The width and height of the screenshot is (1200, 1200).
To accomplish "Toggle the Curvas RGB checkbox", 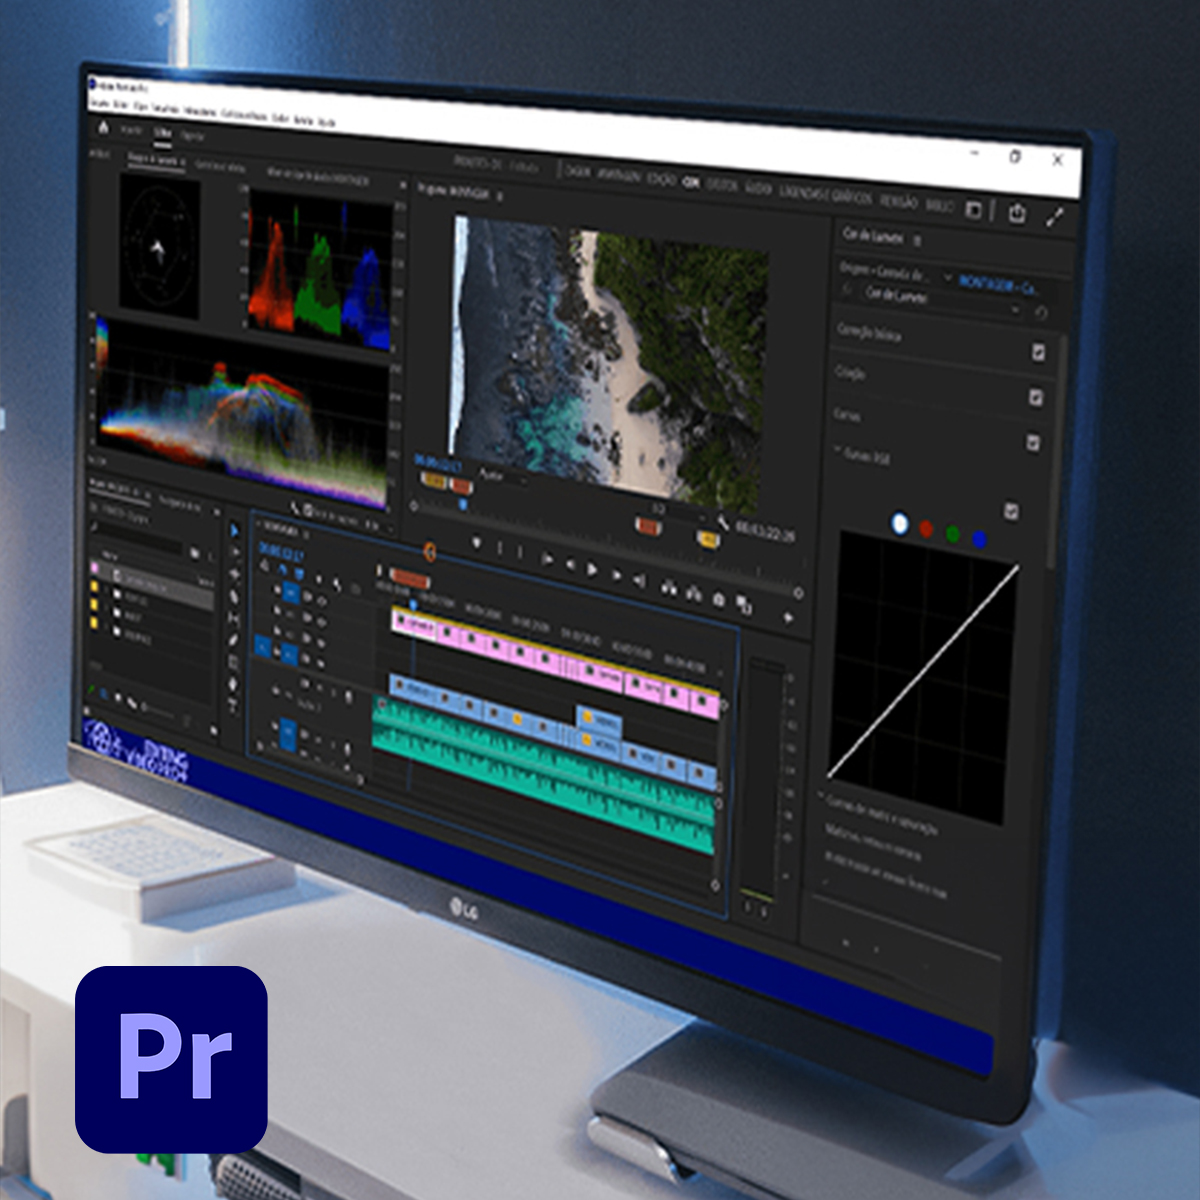I will click(x=1011, y=511).
